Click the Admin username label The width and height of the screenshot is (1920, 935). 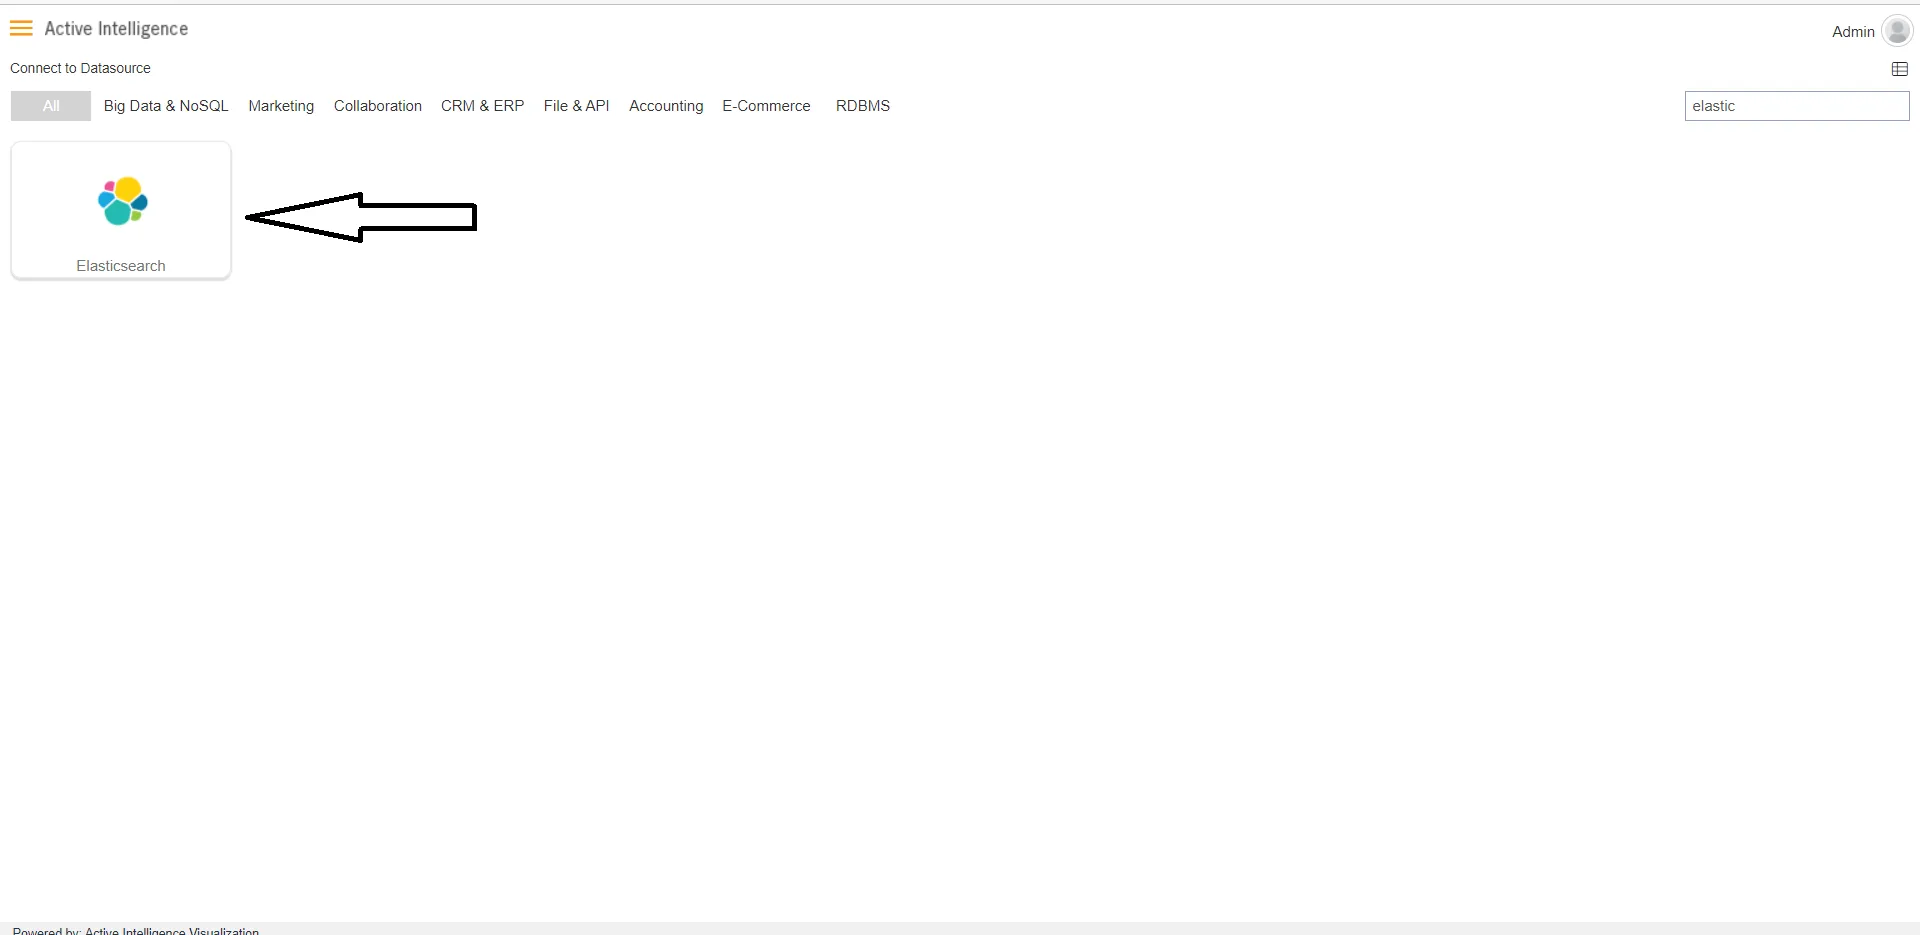point(1853,32)
